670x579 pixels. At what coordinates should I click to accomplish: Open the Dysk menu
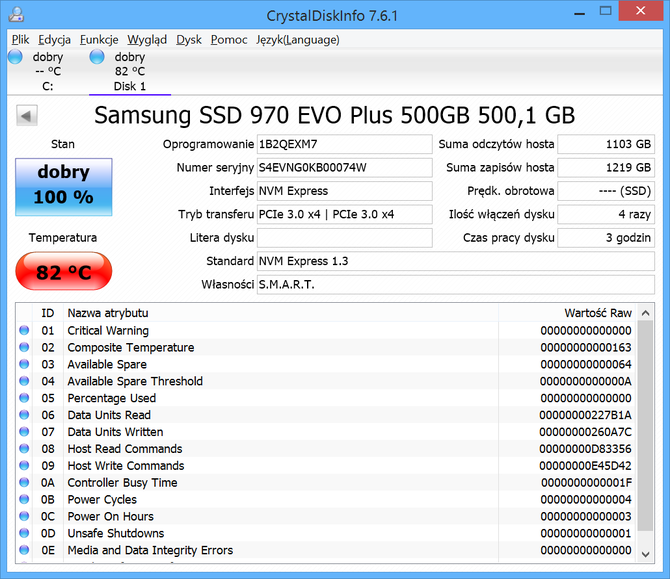(189, 40)
